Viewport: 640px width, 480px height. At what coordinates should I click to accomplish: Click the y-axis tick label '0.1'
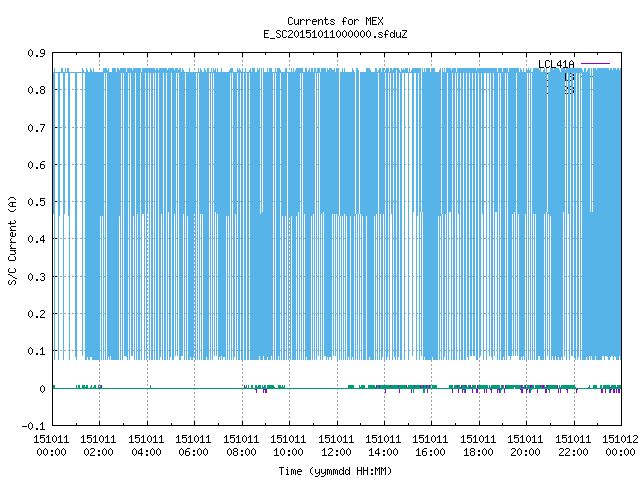(36, 351)
